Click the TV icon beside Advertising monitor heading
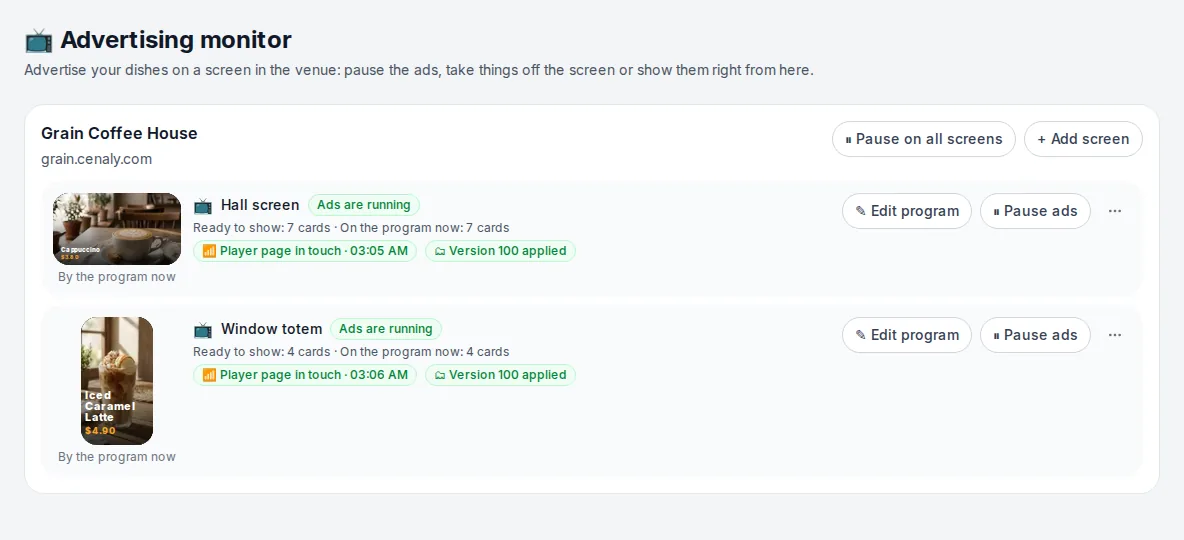 point(39,40)
